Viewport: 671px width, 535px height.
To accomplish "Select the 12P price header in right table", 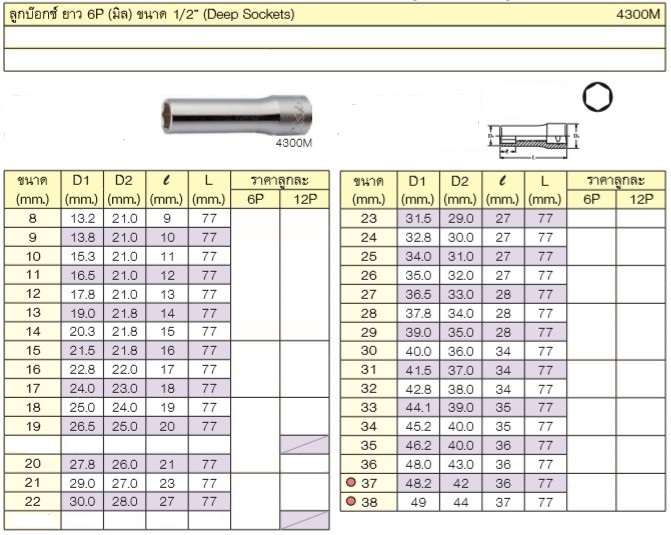I will pos(641,199).
